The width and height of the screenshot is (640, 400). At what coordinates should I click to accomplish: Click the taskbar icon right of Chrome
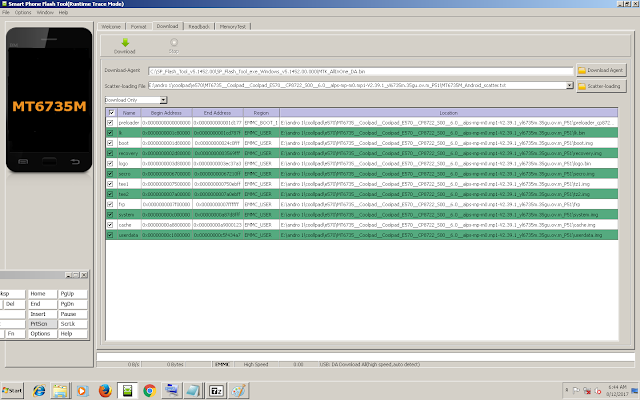(x=171, y=391)
